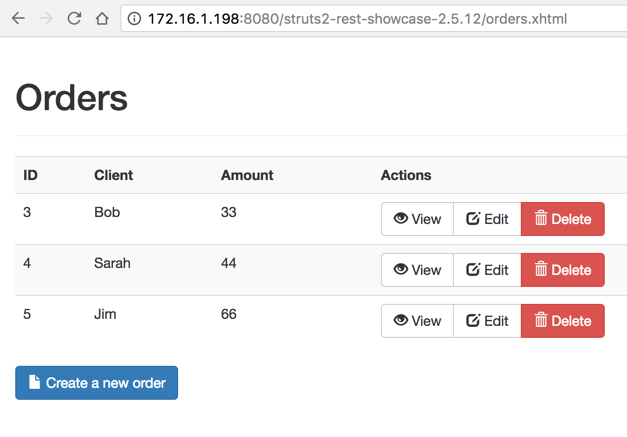
Task: Click the trash icon for Jim's order
Action: 541,321
